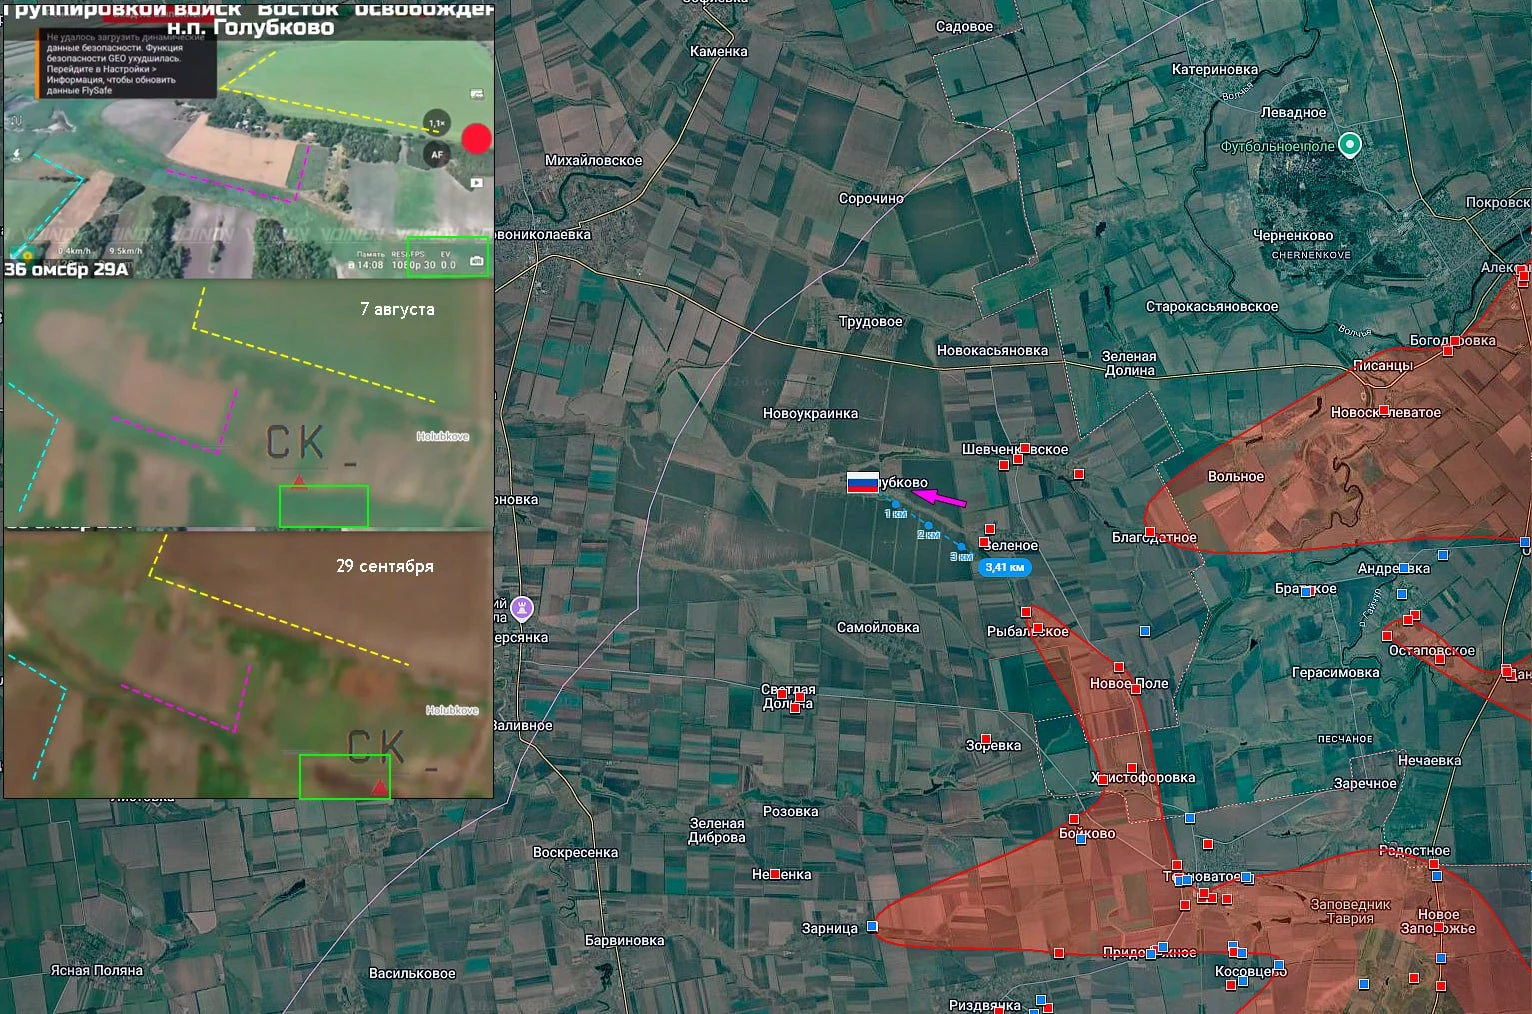This screenshot has width=1532, height=1014.
Task: Click the Заповедник Таврия map label
Action: [x=1350, y=911]
